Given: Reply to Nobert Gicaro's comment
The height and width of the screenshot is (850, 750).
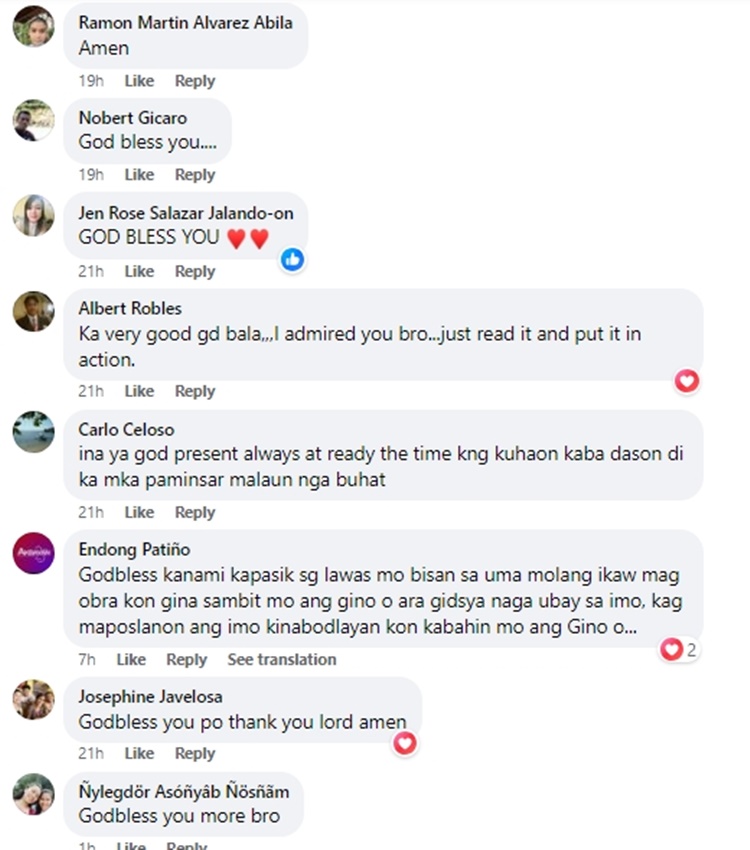Looking at the screenshot, I should tap(195, 175).
